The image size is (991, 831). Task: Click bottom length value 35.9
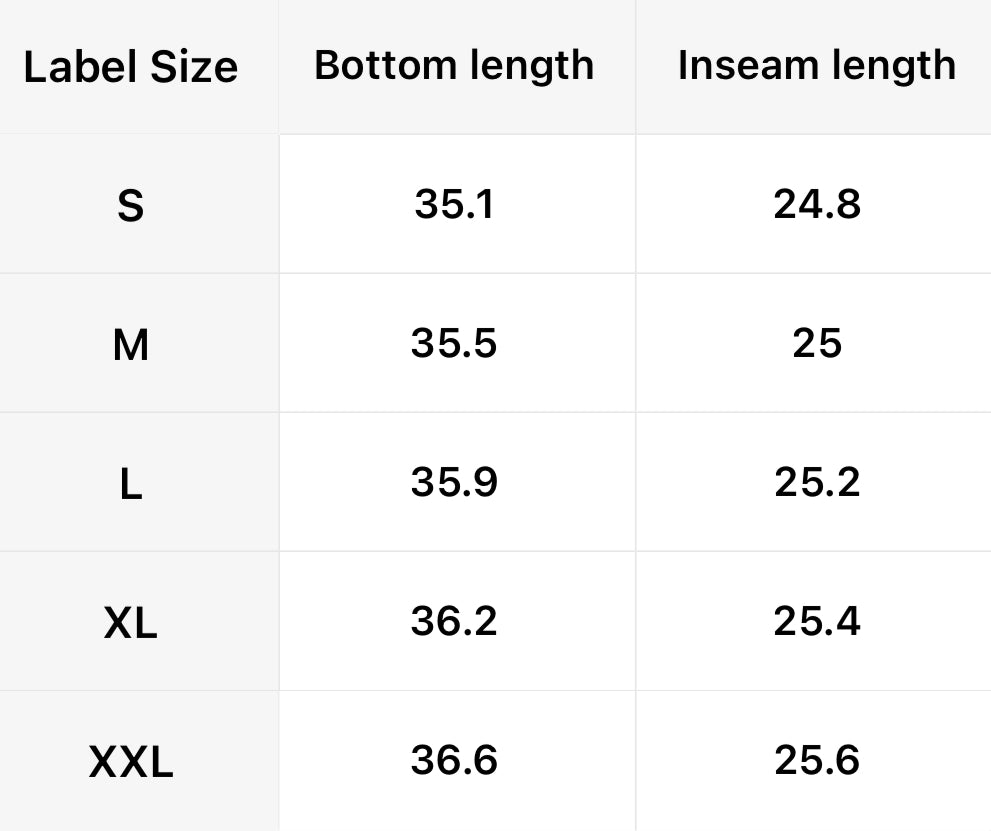click(454, 482)
